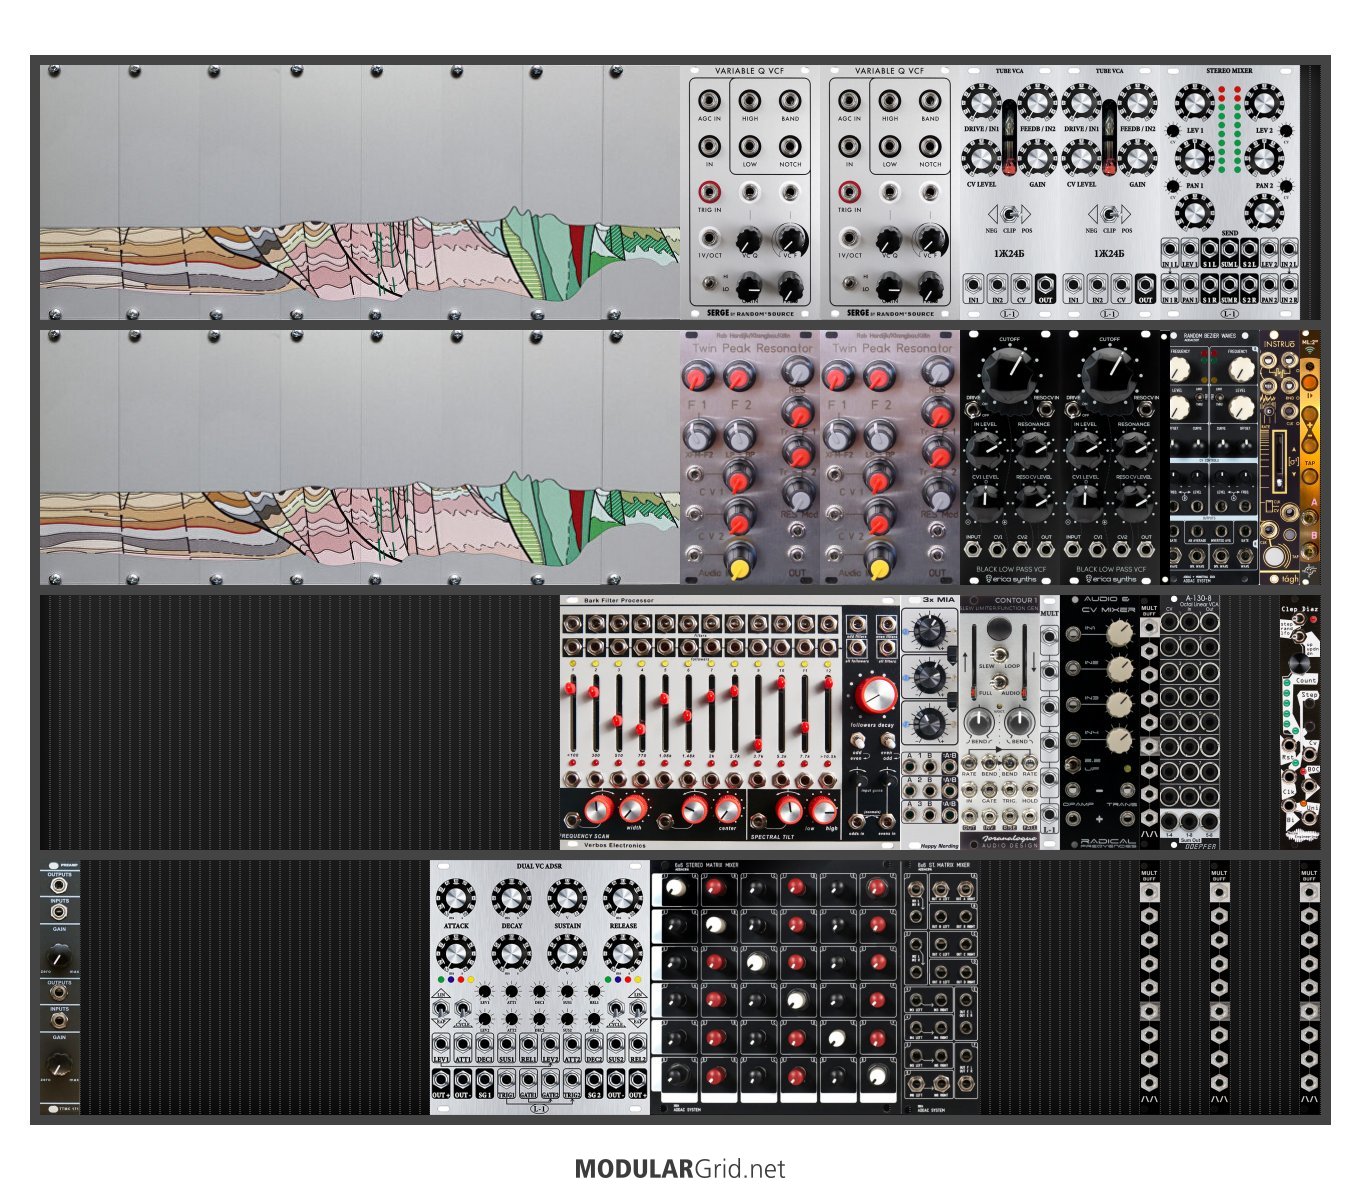The height and width of the screenshot is (1190, 1361).
Task: Click NOTCH jack on right Variable Q VCF
Action: (x=930, y=147)
